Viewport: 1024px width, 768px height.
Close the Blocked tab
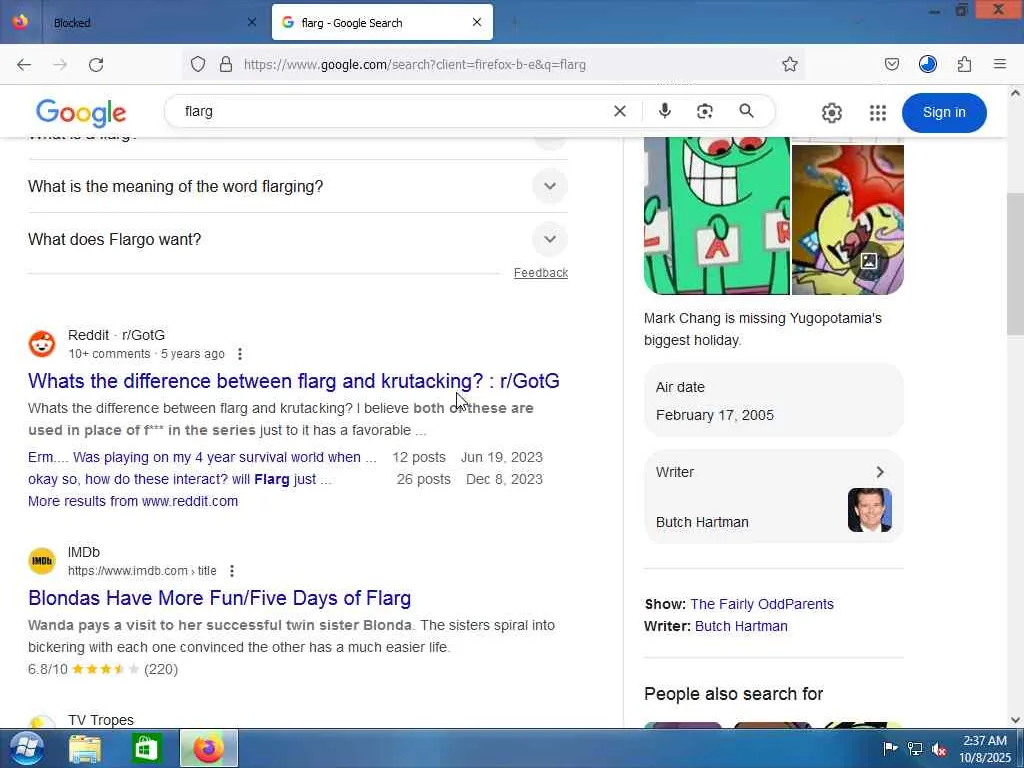pyautogui.click(x=251, y=22)
